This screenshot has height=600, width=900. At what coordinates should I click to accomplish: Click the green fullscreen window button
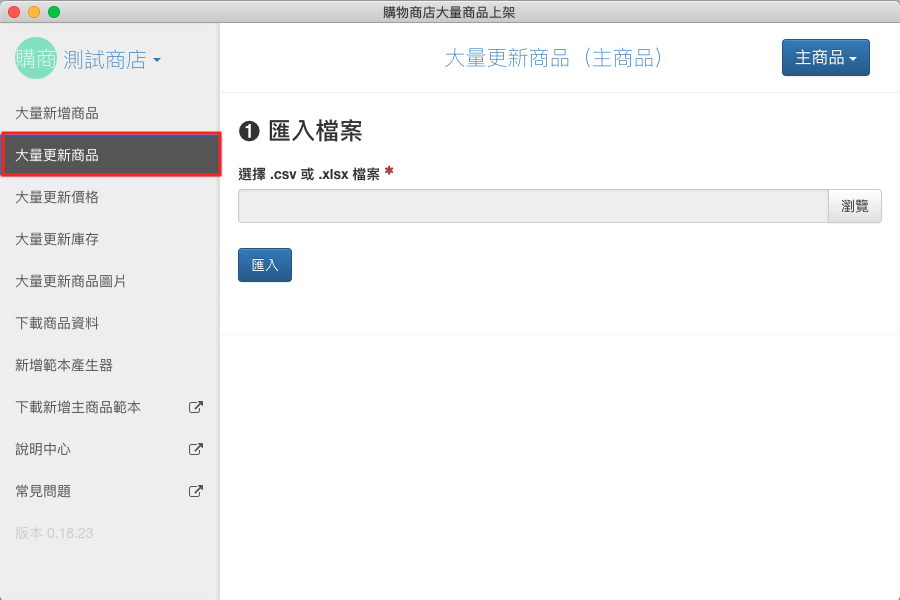coord(54,11)
